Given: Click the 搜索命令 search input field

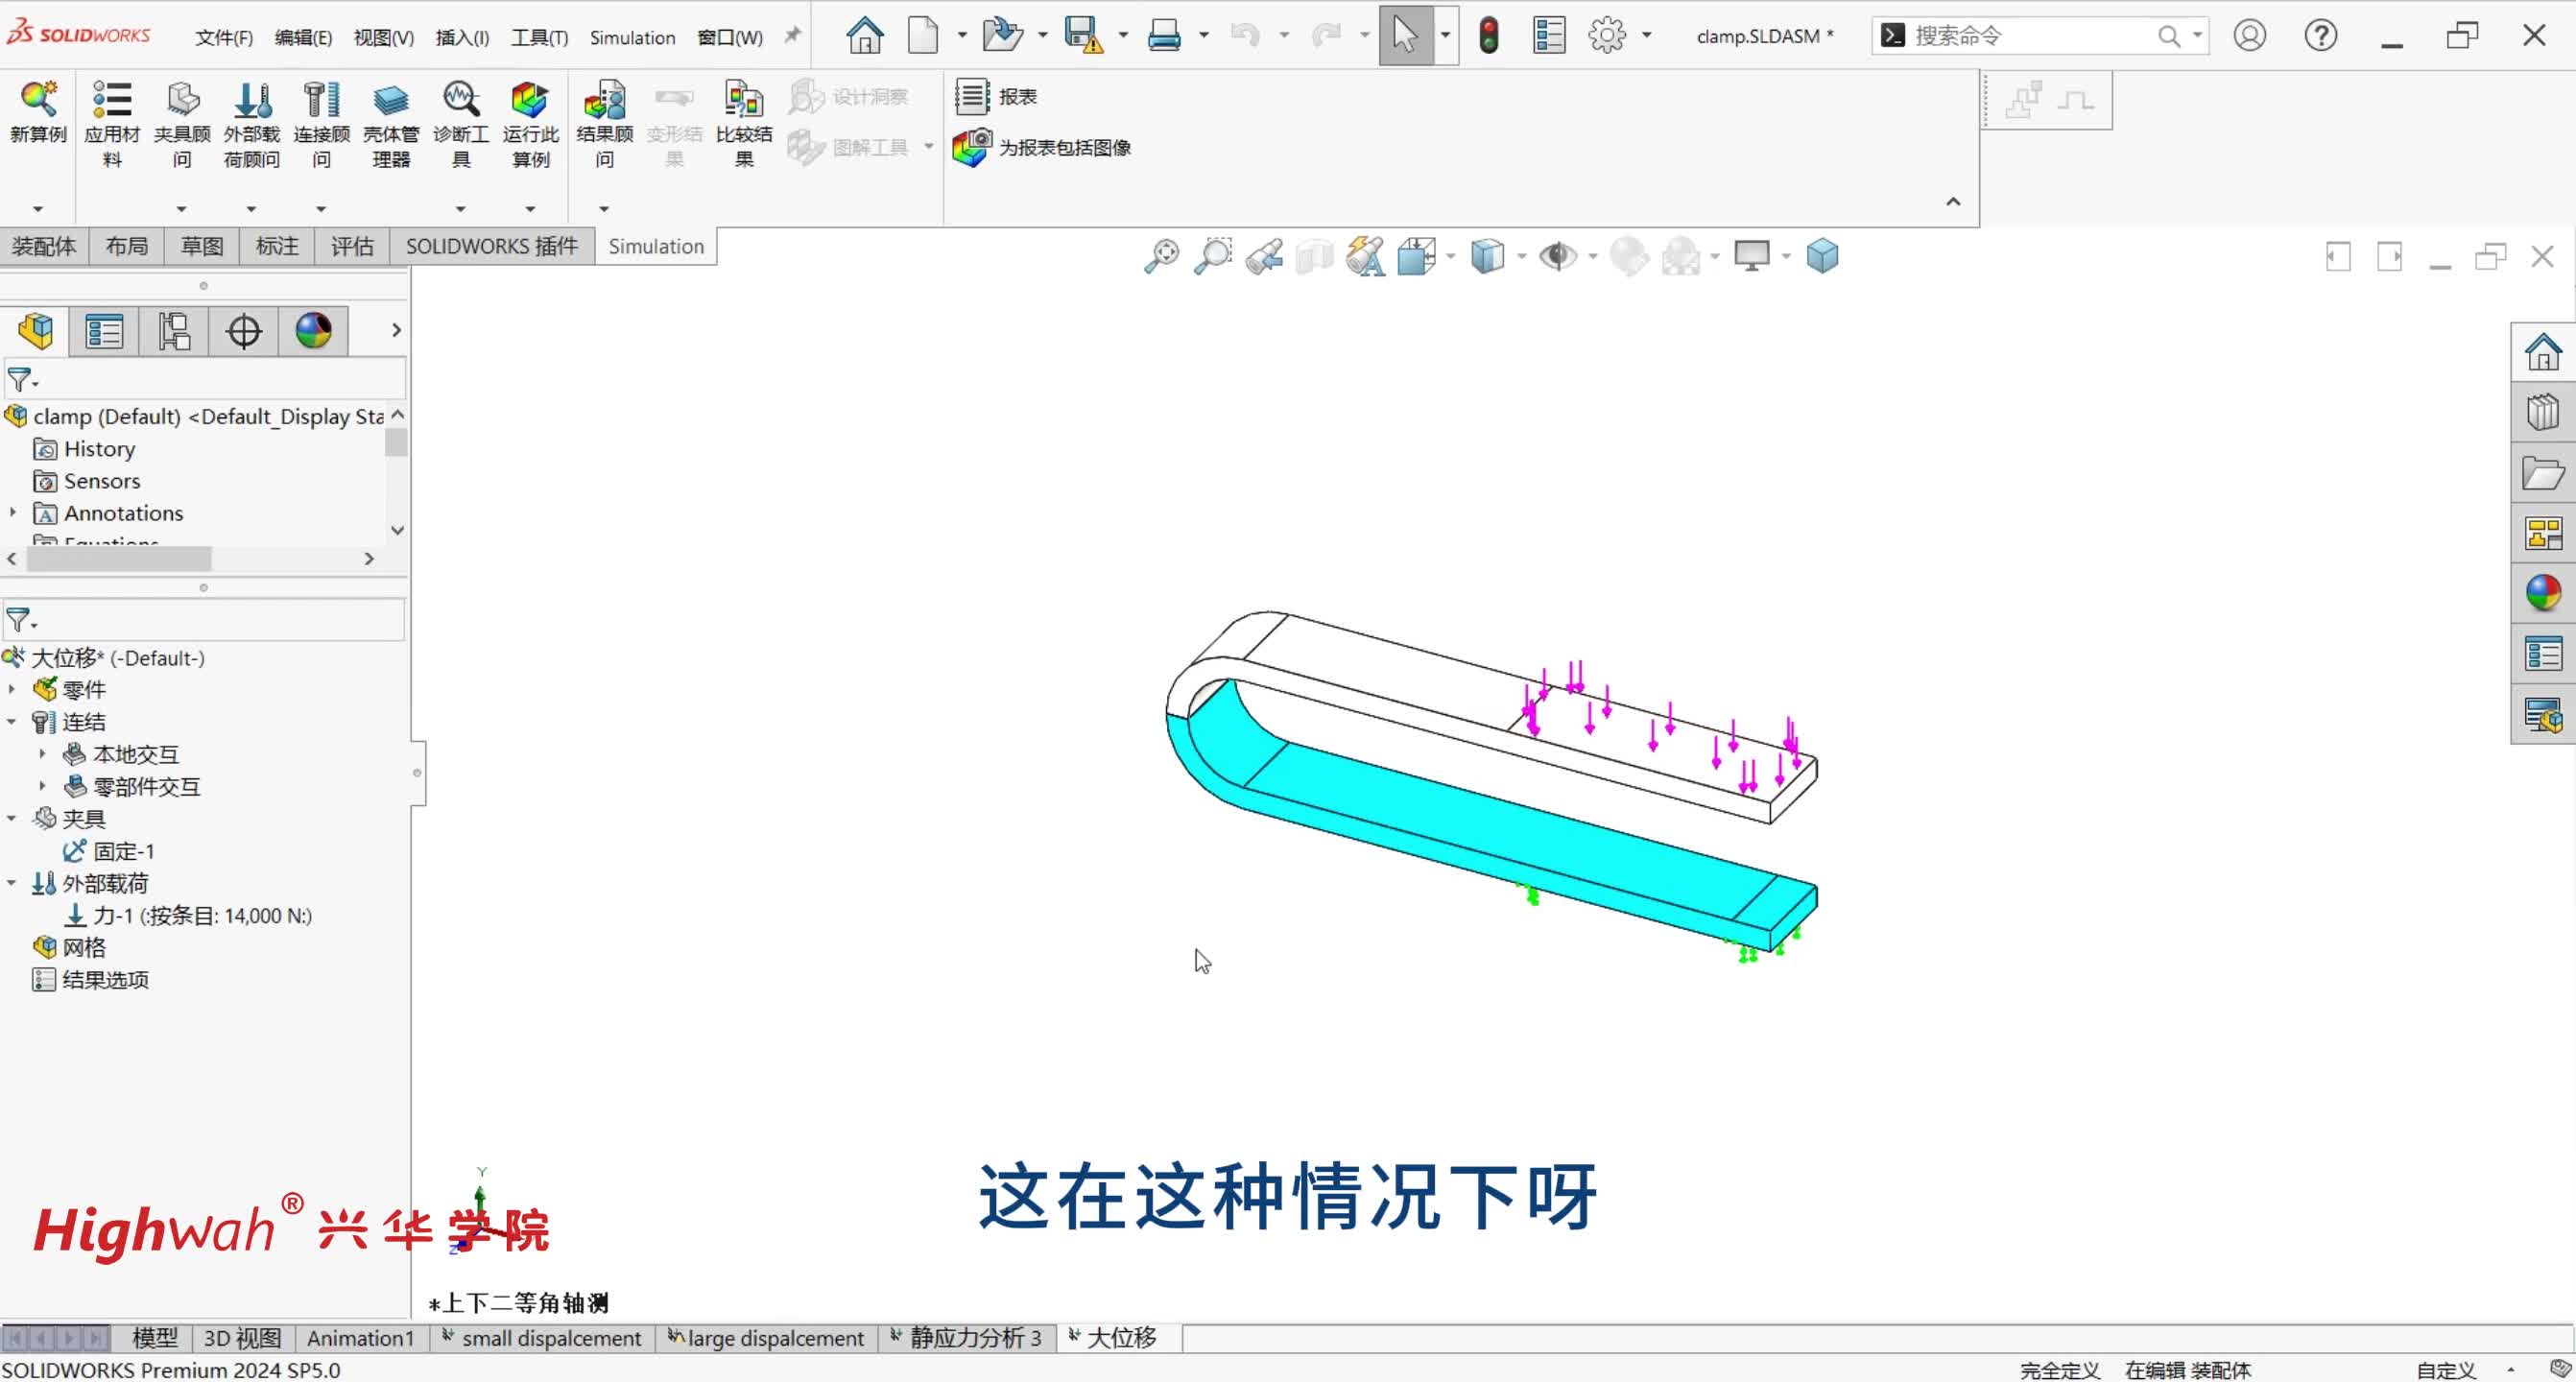Looking at the screenshot, I should click(x=2028, y=36).
